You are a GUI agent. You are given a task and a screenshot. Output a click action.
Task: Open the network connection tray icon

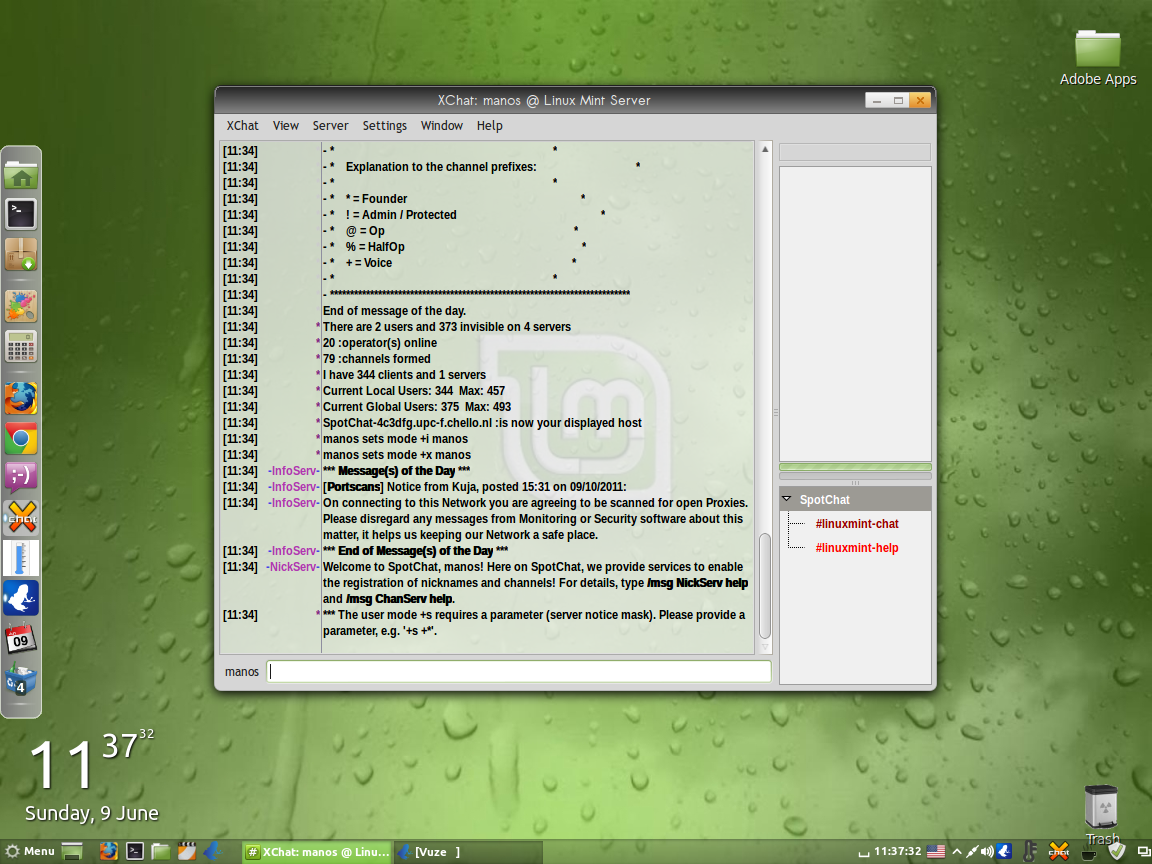click(x=971, y=852)
